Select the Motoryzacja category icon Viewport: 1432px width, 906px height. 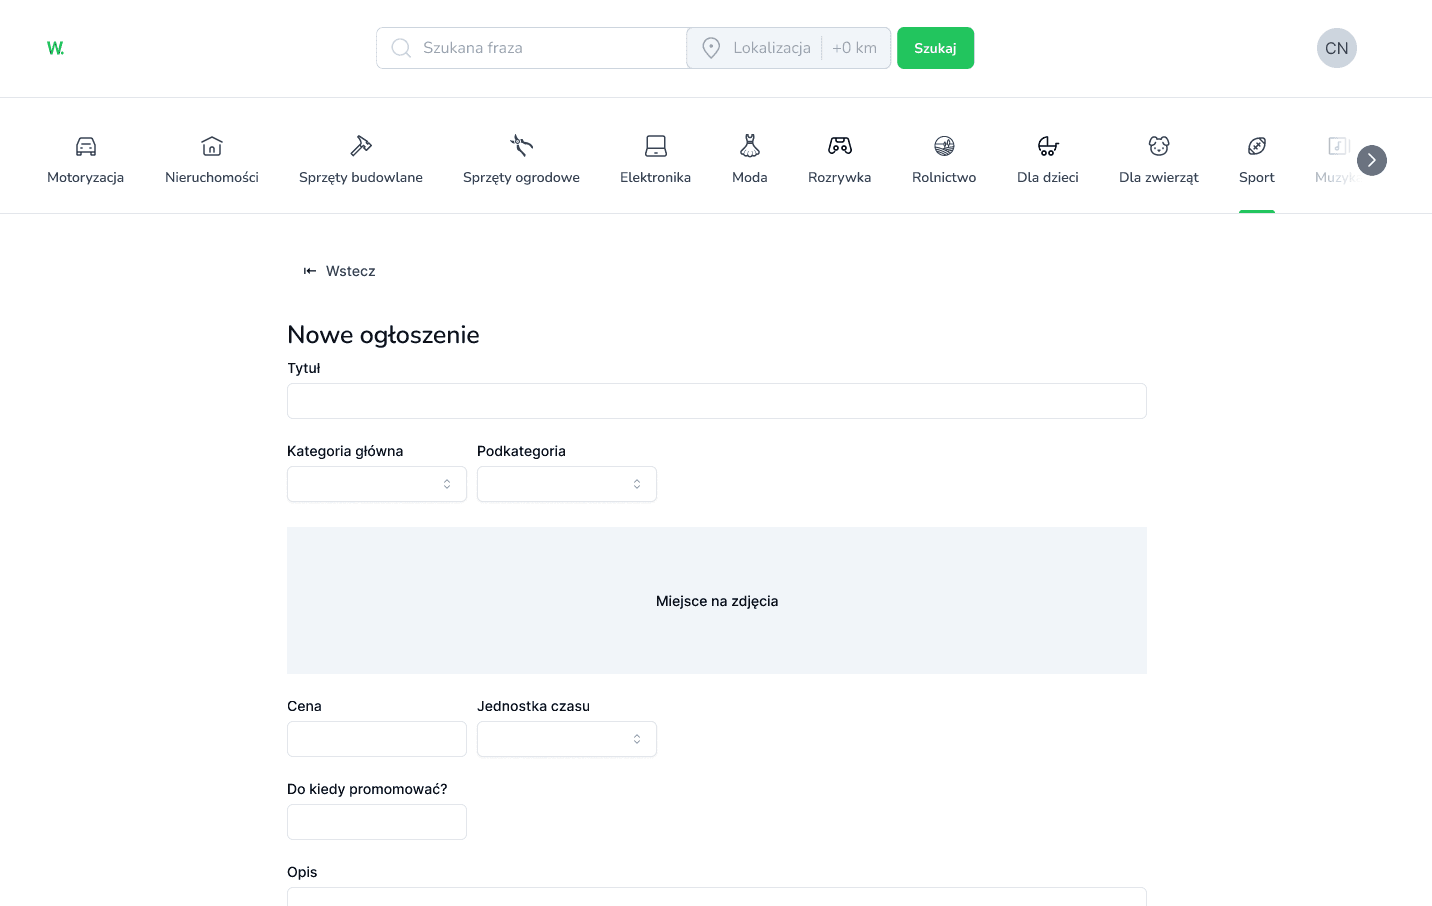pyautogui.click(x=85, y=145)
